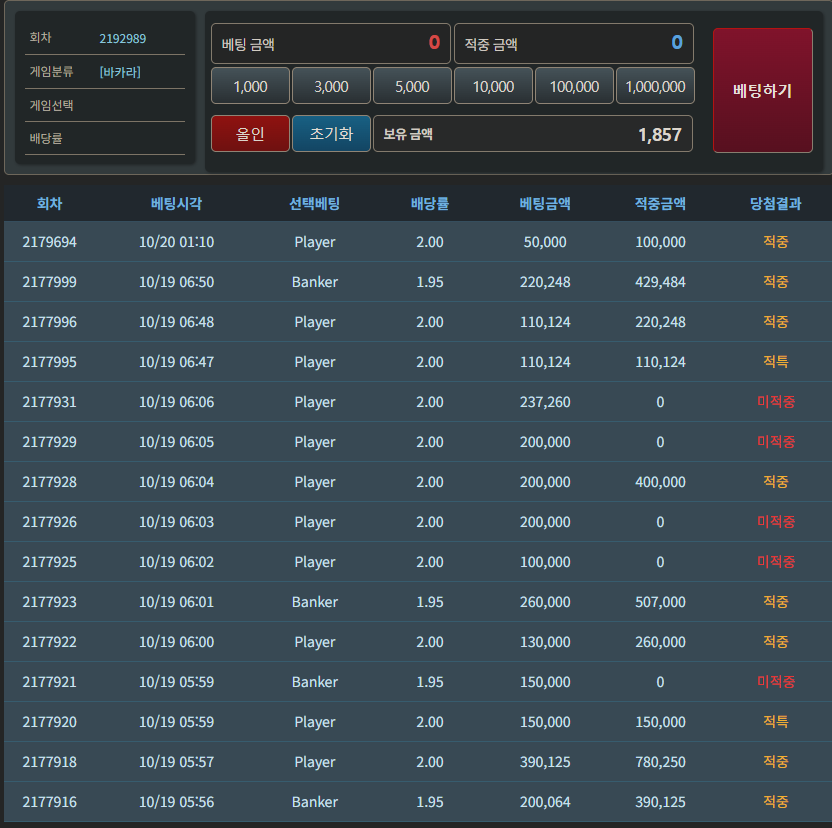Click bet time 10/19 06:02
The width and height of the screenshot is (832, 828).
point(176,562)
